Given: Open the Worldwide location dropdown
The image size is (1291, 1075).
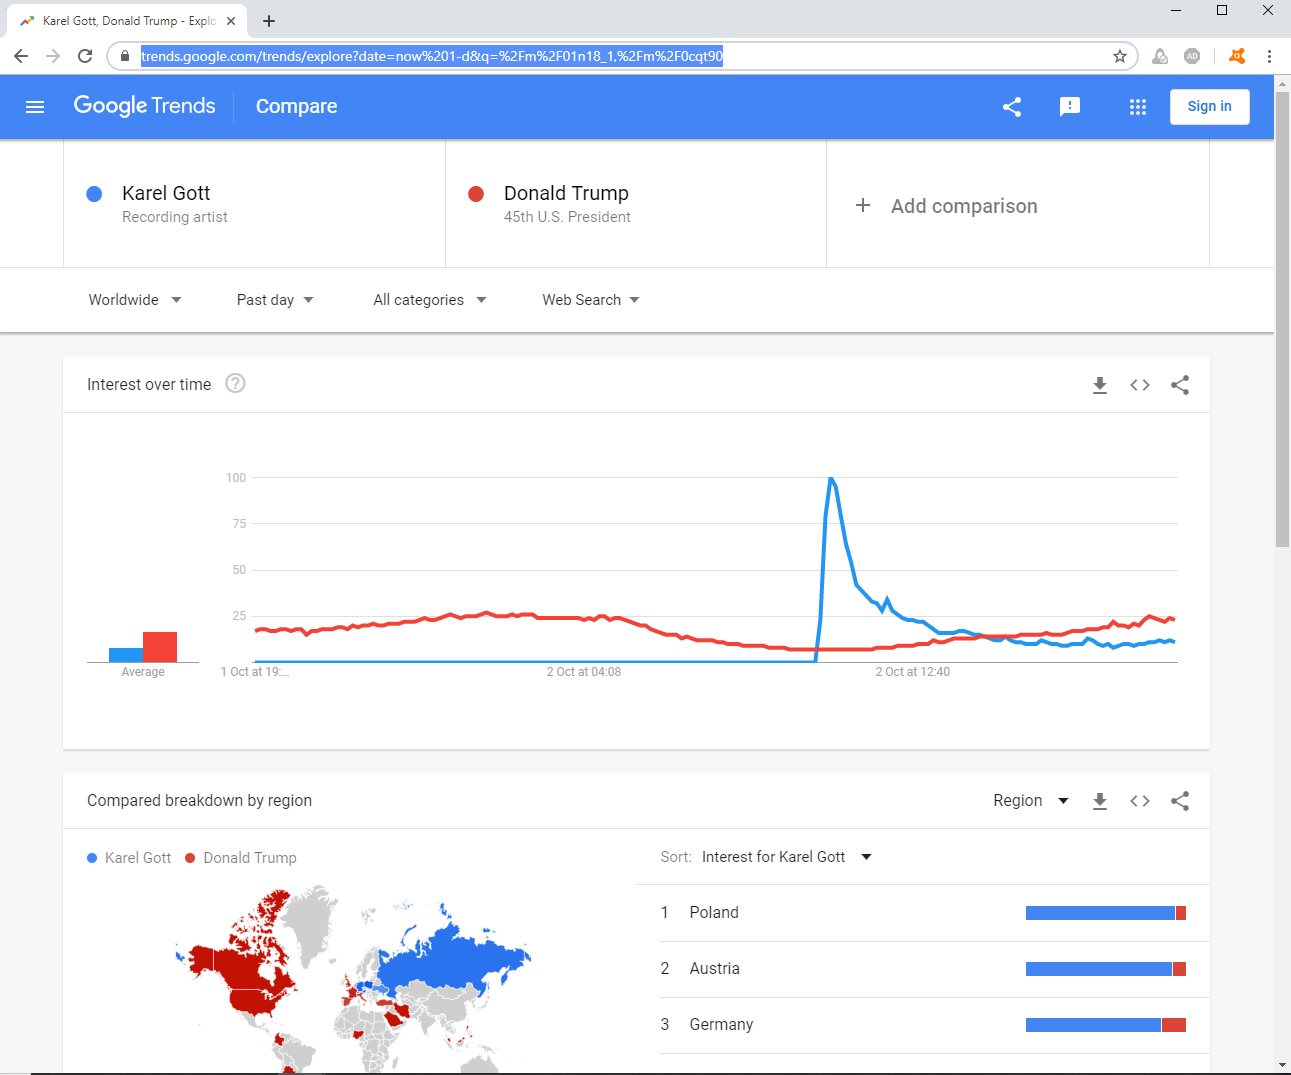Looking at the screenshot, I should 135,300.
